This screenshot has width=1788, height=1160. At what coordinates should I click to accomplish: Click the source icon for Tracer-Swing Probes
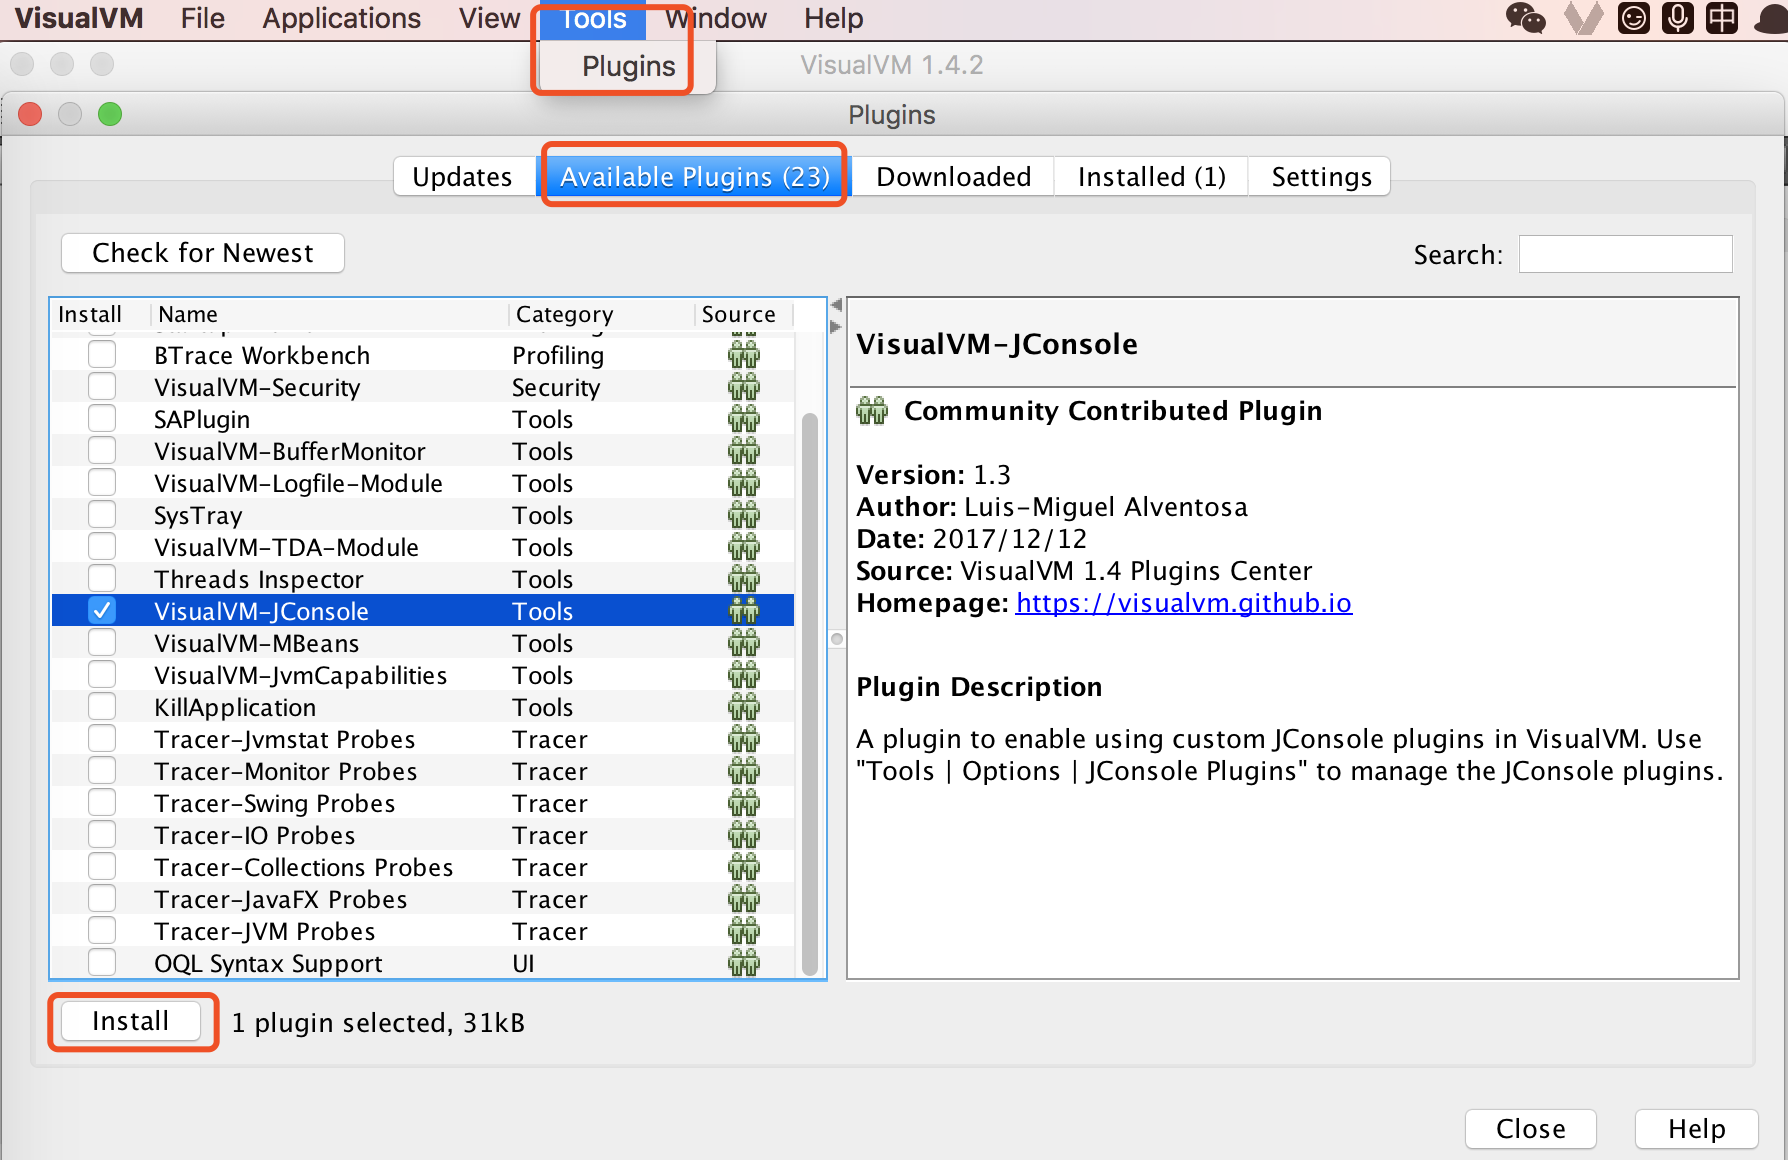[743, 803]
